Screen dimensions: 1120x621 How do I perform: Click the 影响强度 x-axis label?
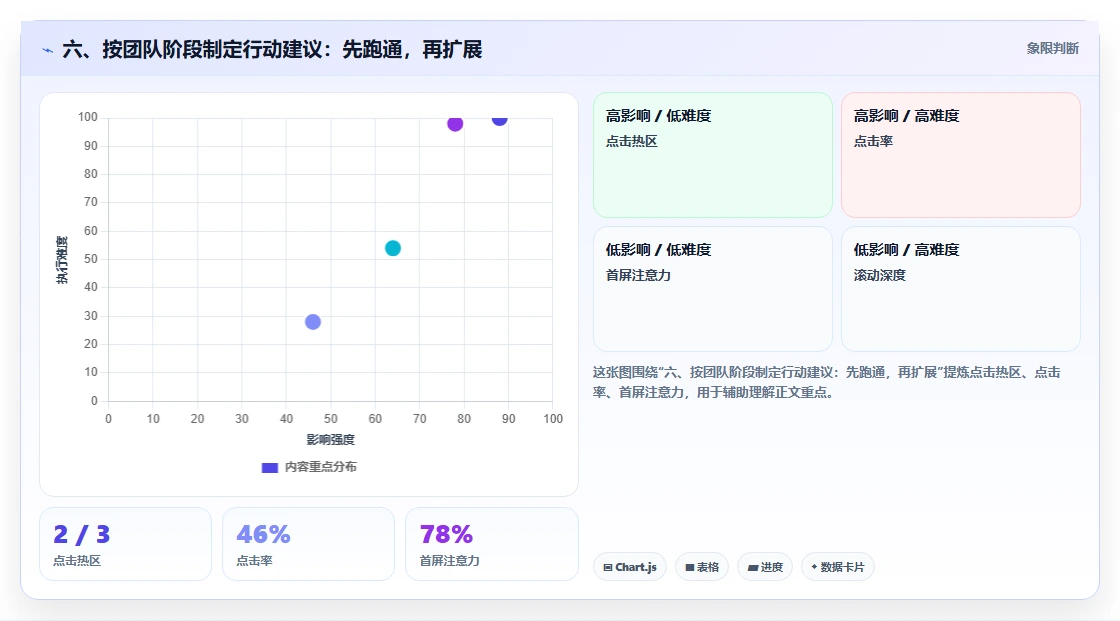click(331, 439)
